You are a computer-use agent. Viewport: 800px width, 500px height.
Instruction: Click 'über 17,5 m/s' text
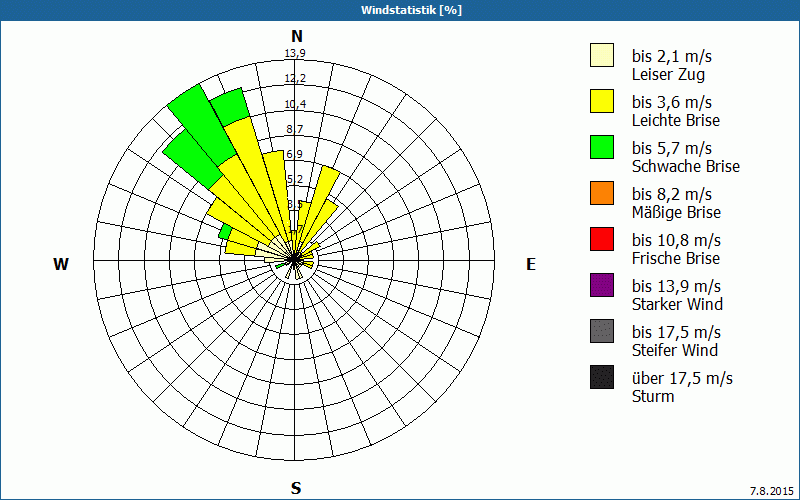682,378
